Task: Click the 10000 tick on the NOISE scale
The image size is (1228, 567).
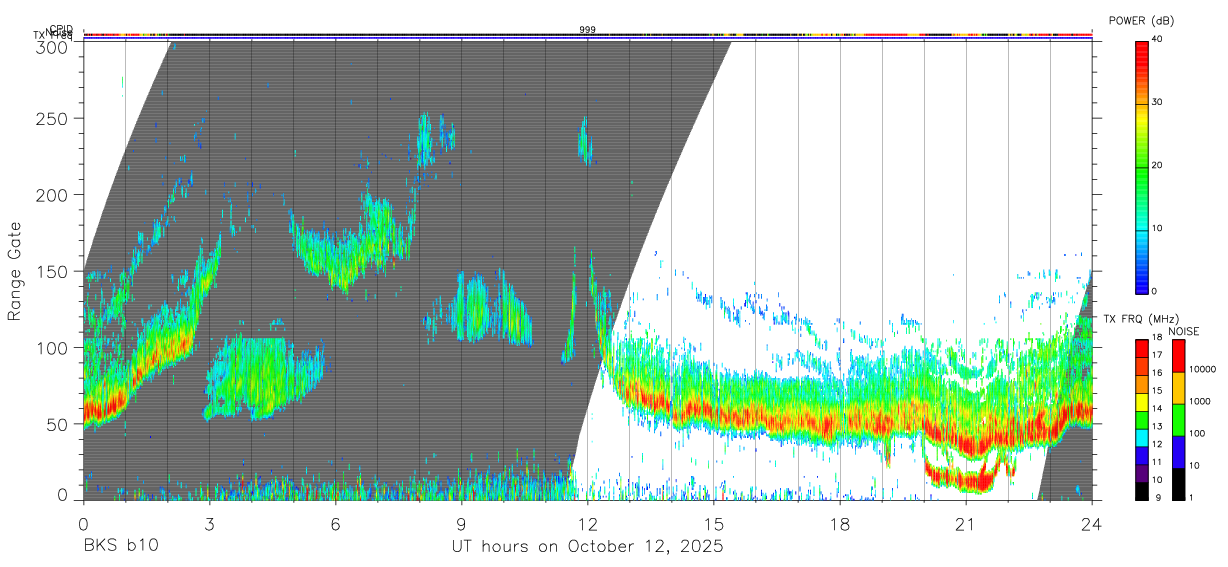Action: coord(1203,369)
